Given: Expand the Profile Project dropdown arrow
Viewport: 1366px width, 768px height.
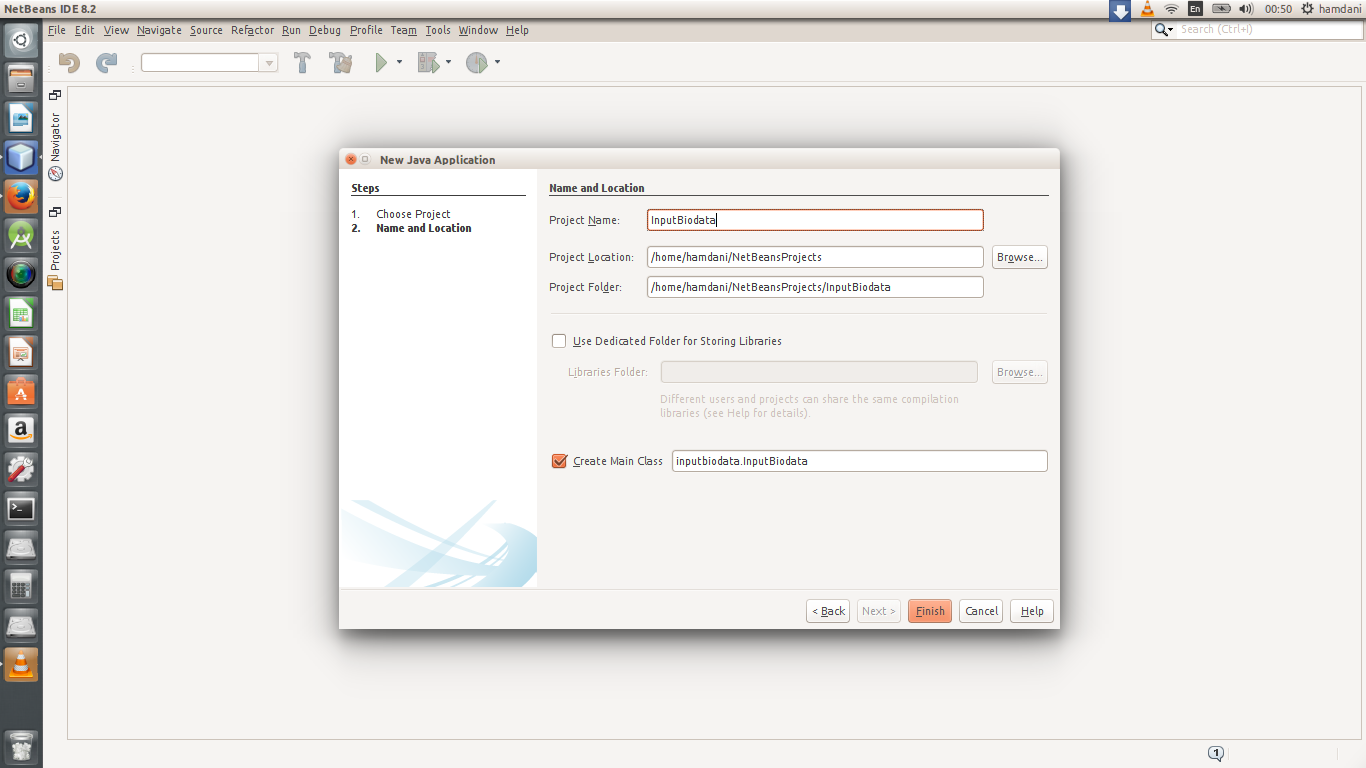Looking at the screenshot, I should 497,62.
